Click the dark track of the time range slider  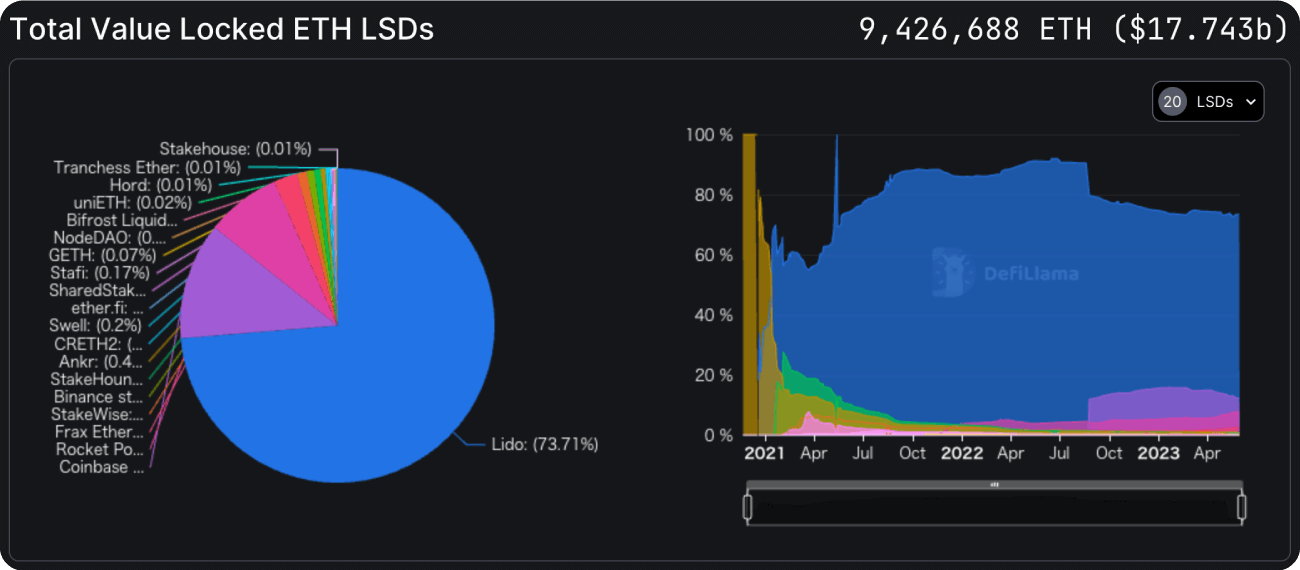click(994, 507)
